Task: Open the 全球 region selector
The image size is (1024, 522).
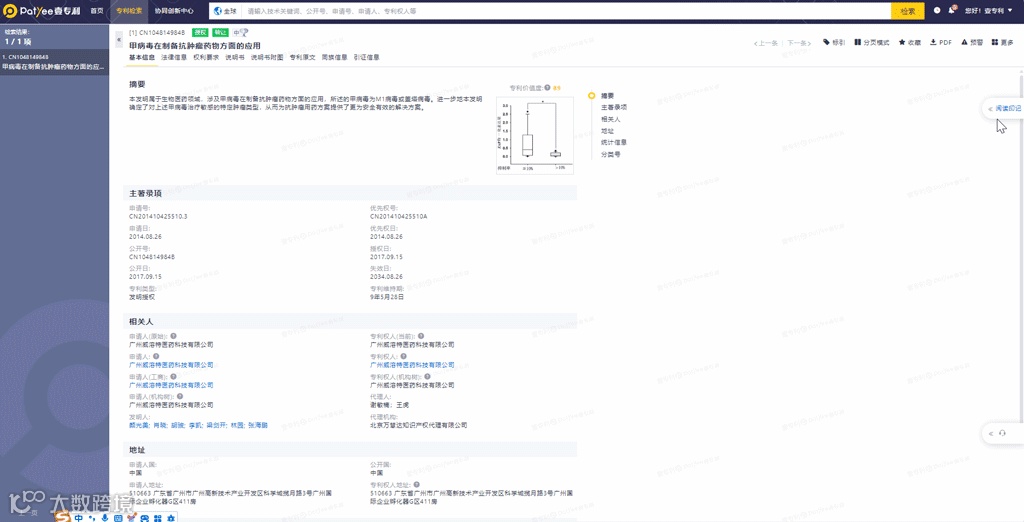Action: tap(225, 11)
